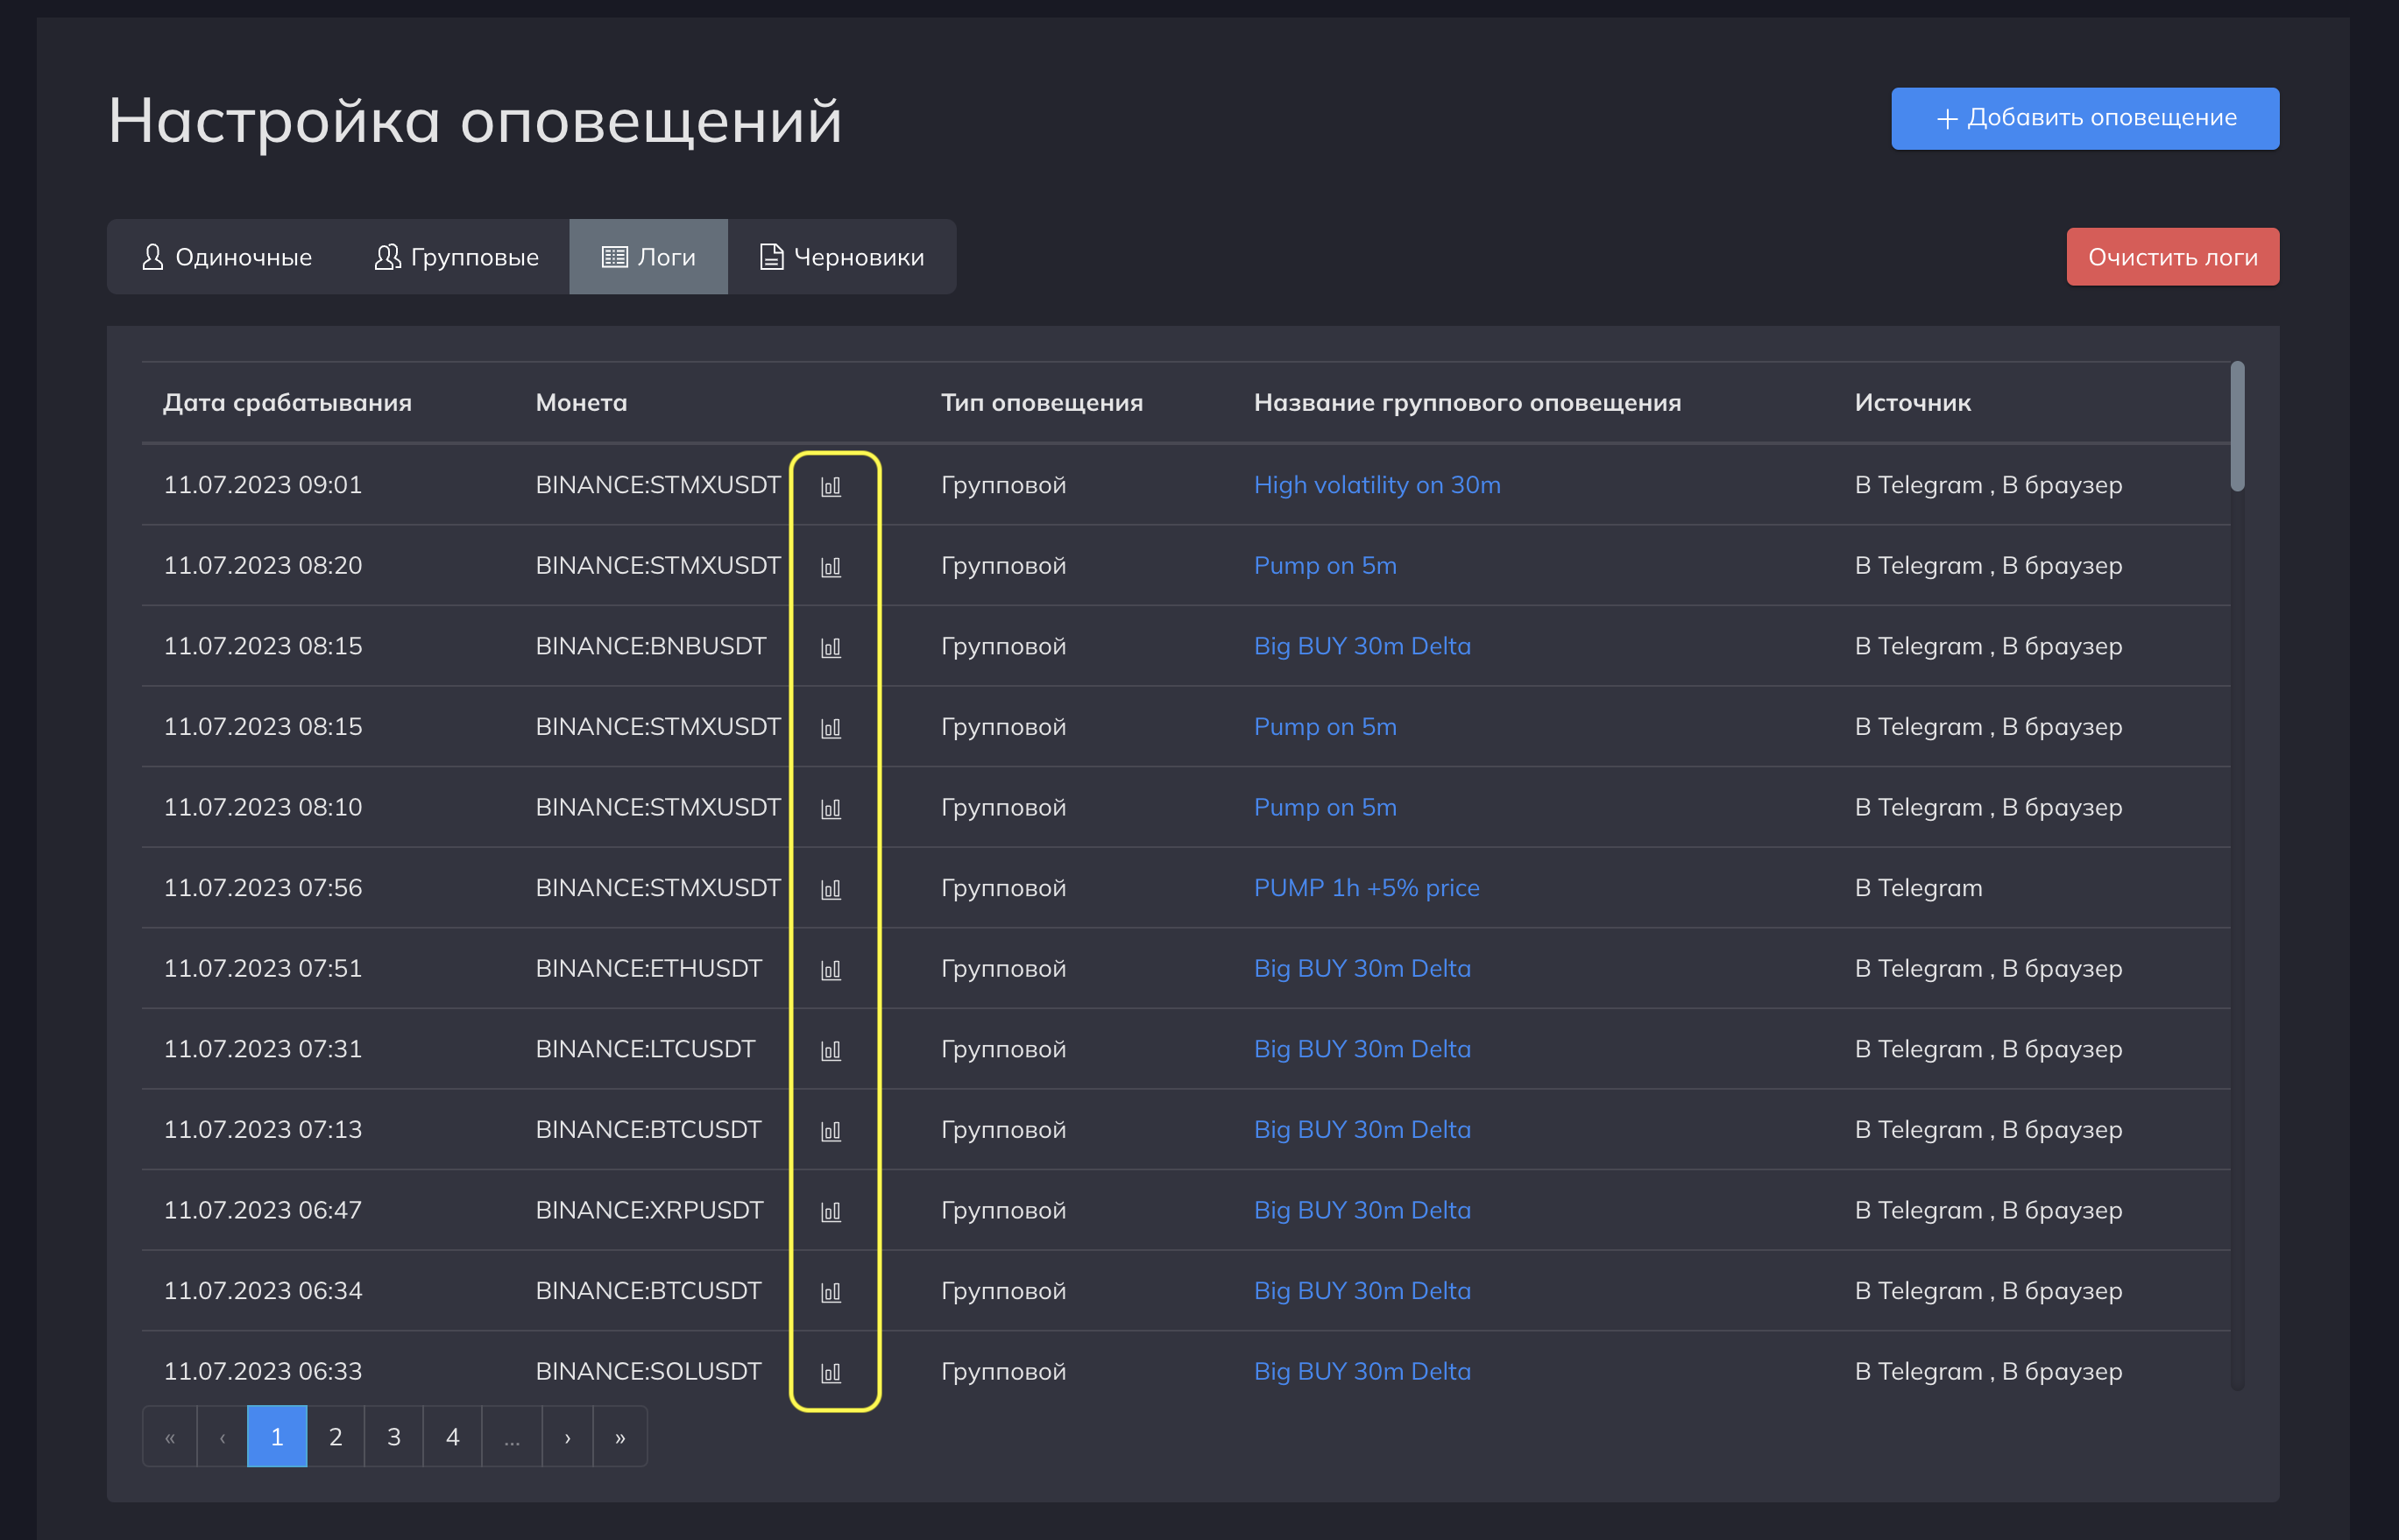
Task: Switch to the Групповые tab
Action: click(456, 257)
